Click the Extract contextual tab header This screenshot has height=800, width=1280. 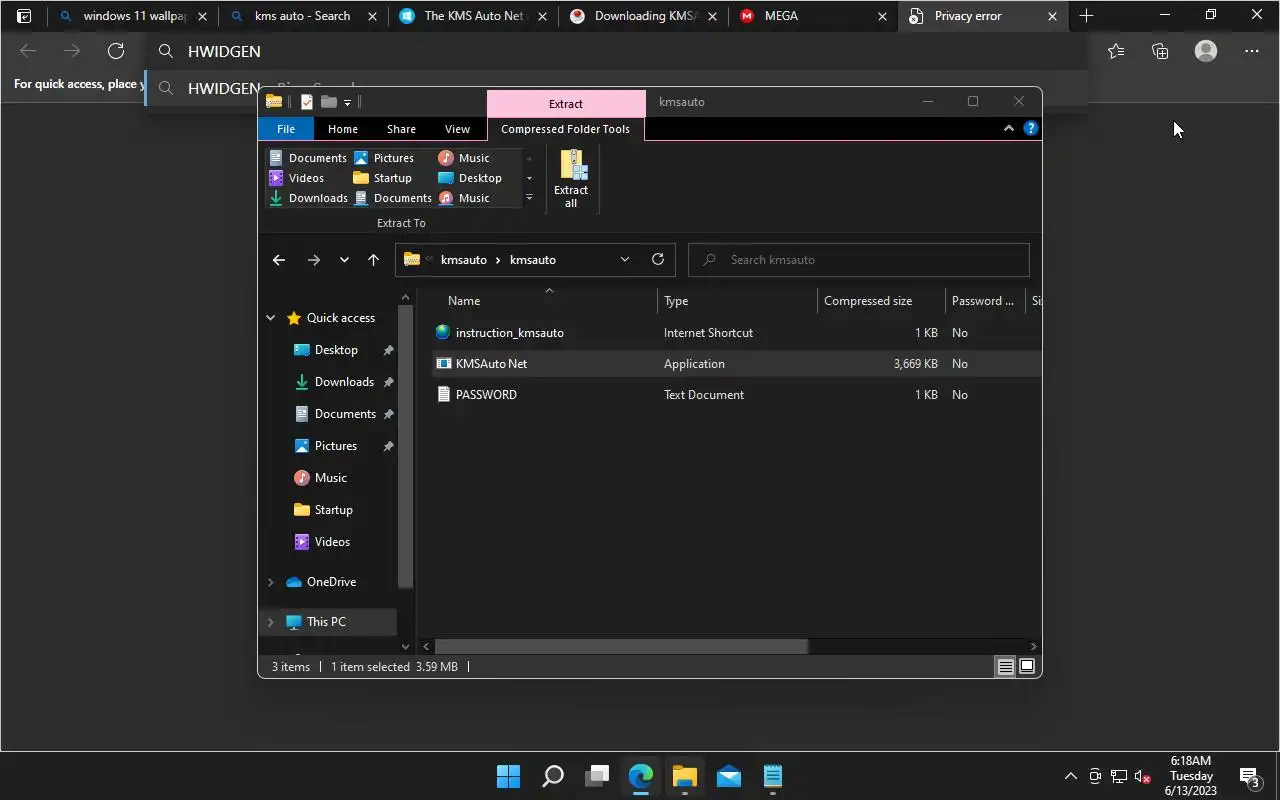click(566, 103)
